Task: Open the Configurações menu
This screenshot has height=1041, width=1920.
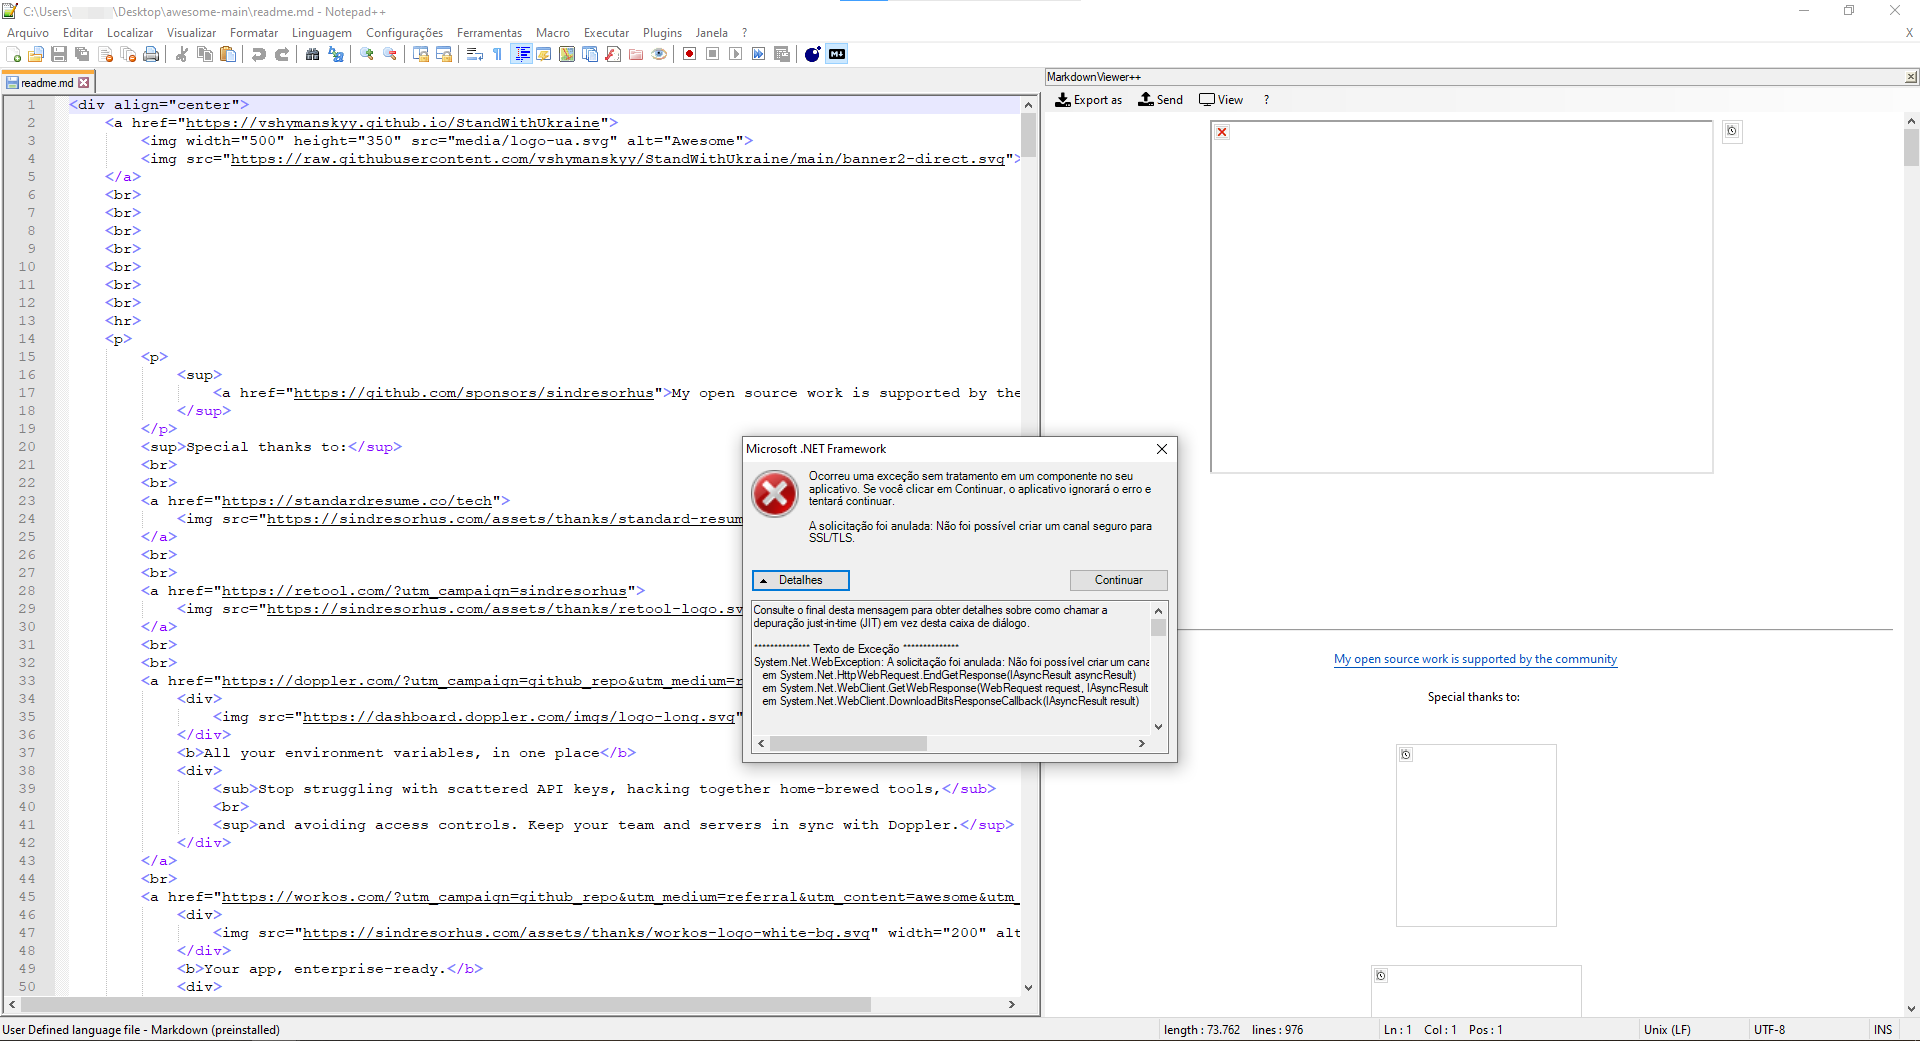Action: pyautogui.click(x=404, y=33)
